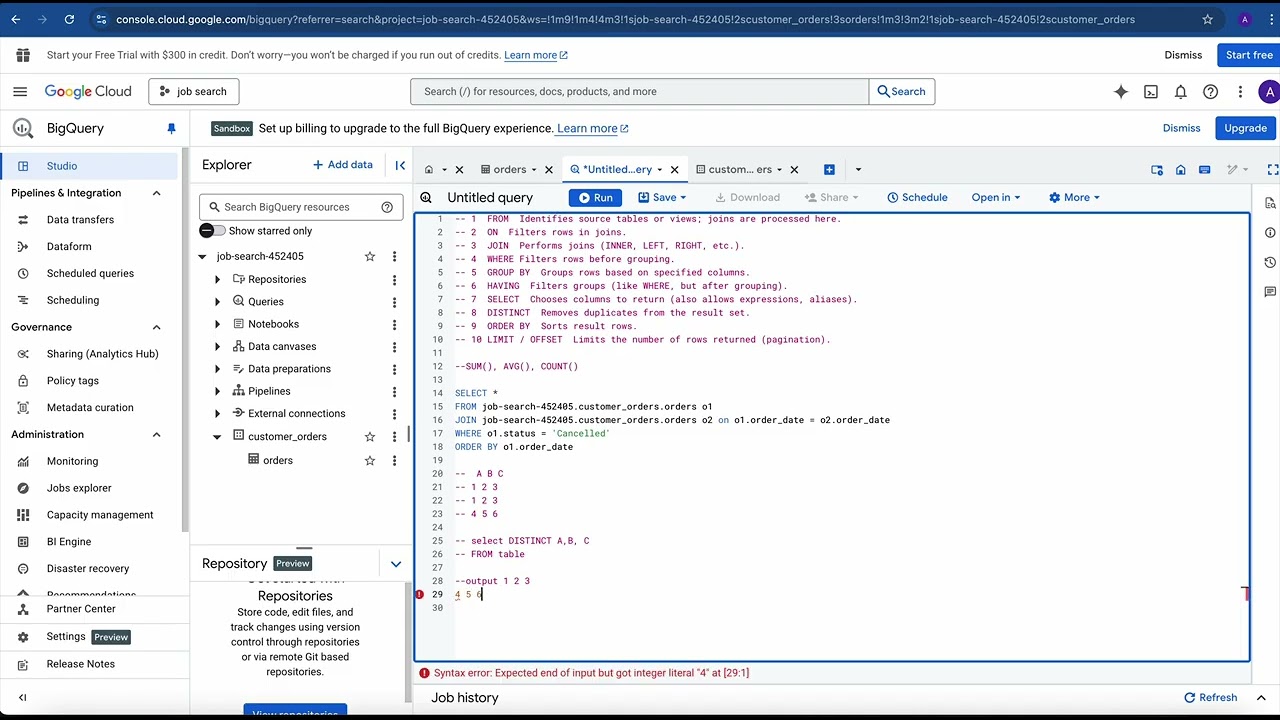The width and height of the screenshot is (1280, 720).
Task: Open actions menu for Notebooks row
Action: tap(394, 324)
